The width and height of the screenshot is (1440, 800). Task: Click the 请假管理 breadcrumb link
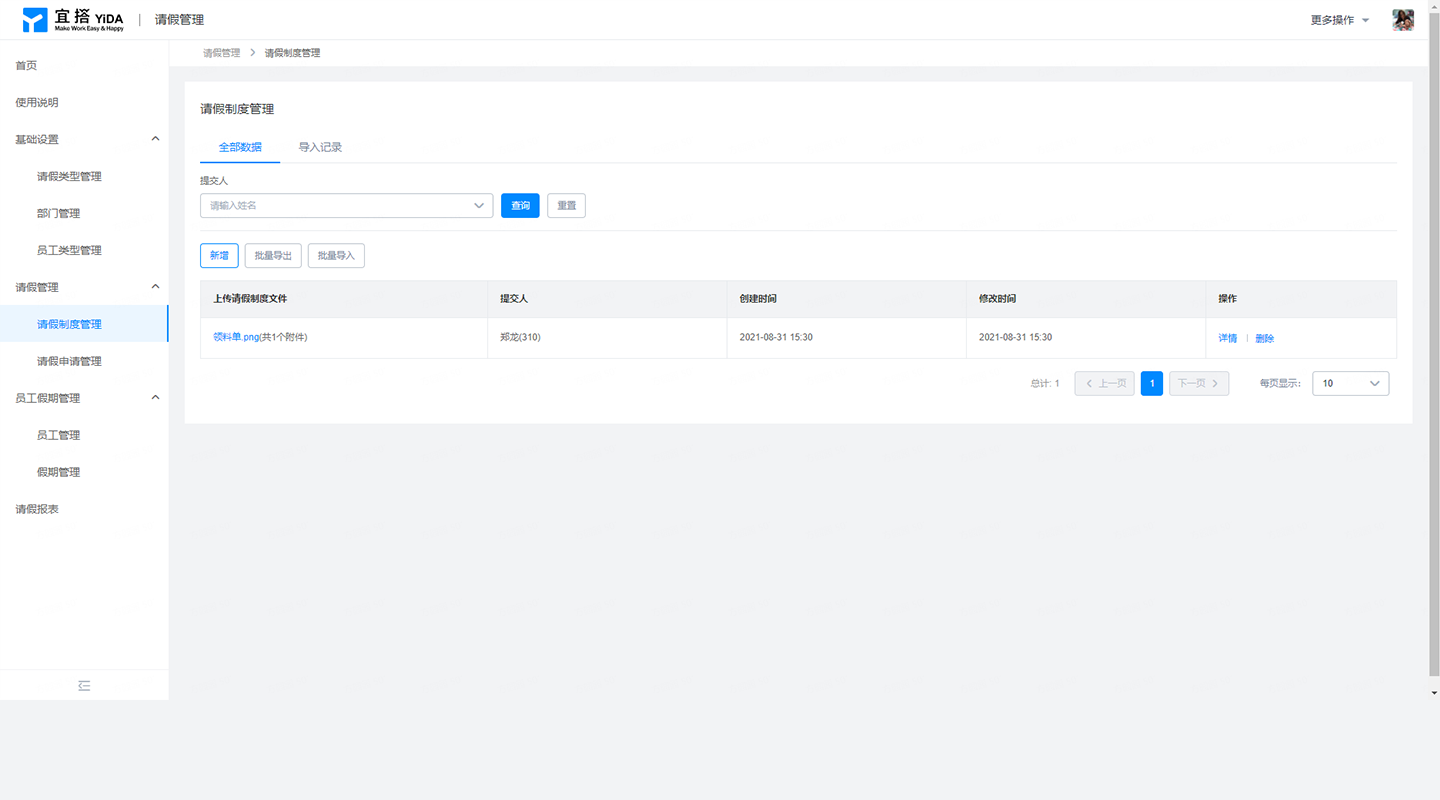click(x=221, y=53)
